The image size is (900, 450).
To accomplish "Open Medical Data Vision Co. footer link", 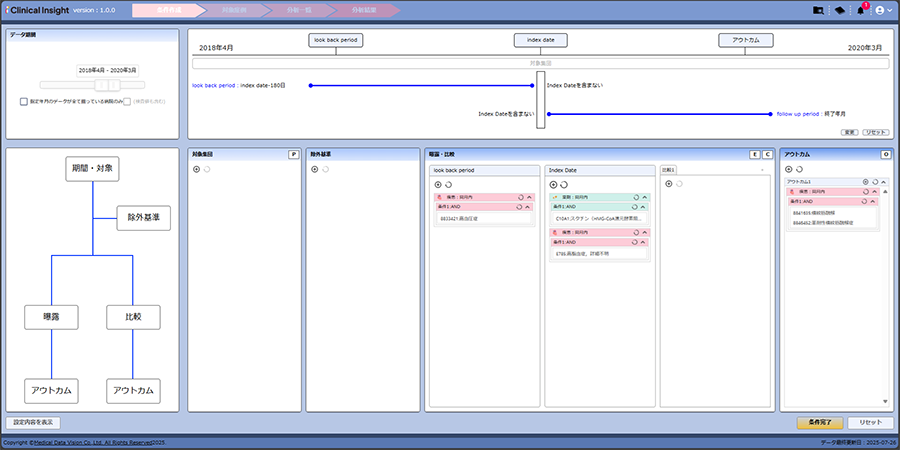I will pos(92,443).
